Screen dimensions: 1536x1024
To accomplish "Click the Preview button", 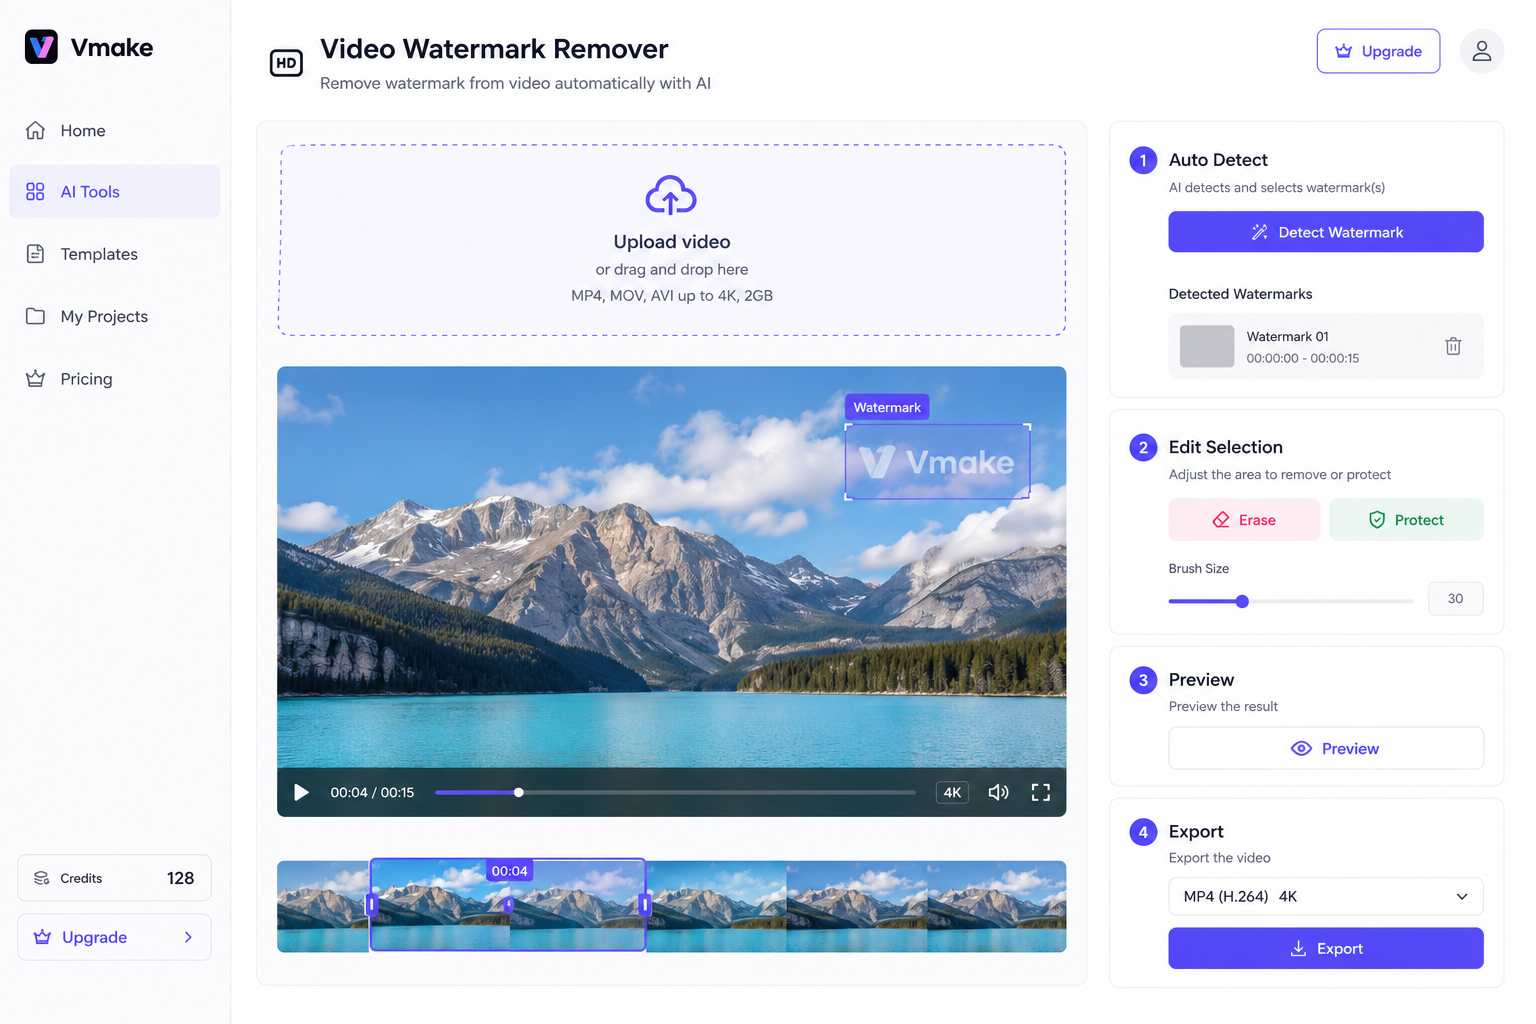I will 1326,748.
